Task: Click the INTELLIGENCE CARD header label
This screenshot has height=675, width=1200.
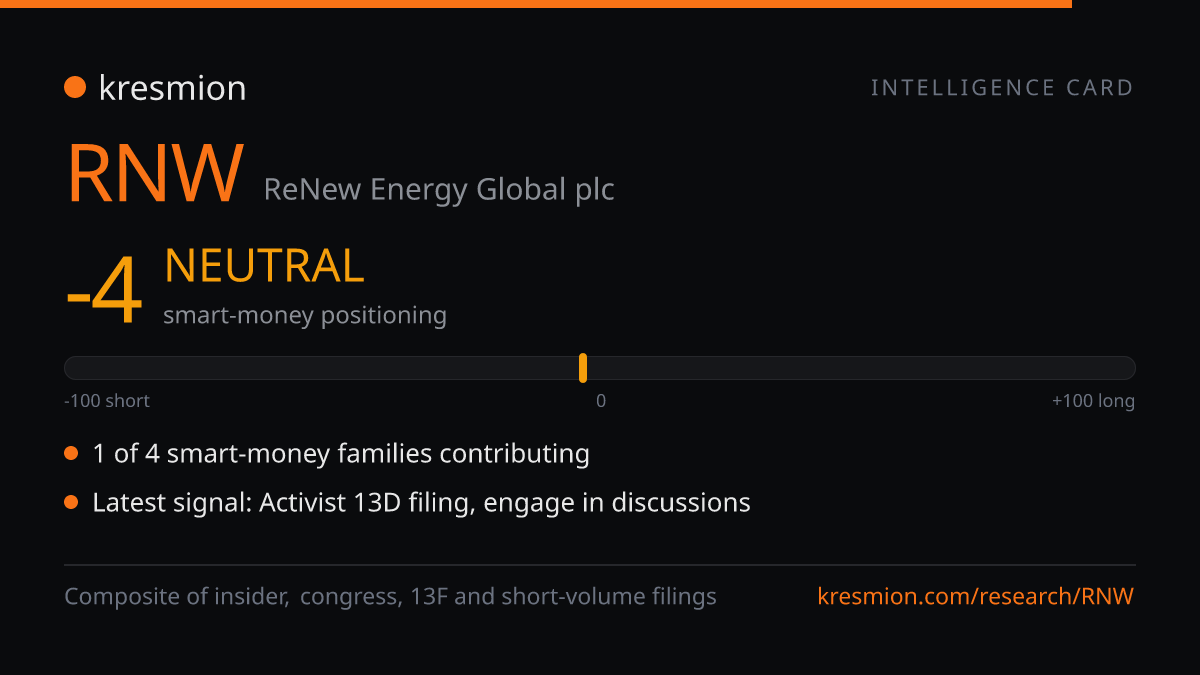Action: point(1002,88)
